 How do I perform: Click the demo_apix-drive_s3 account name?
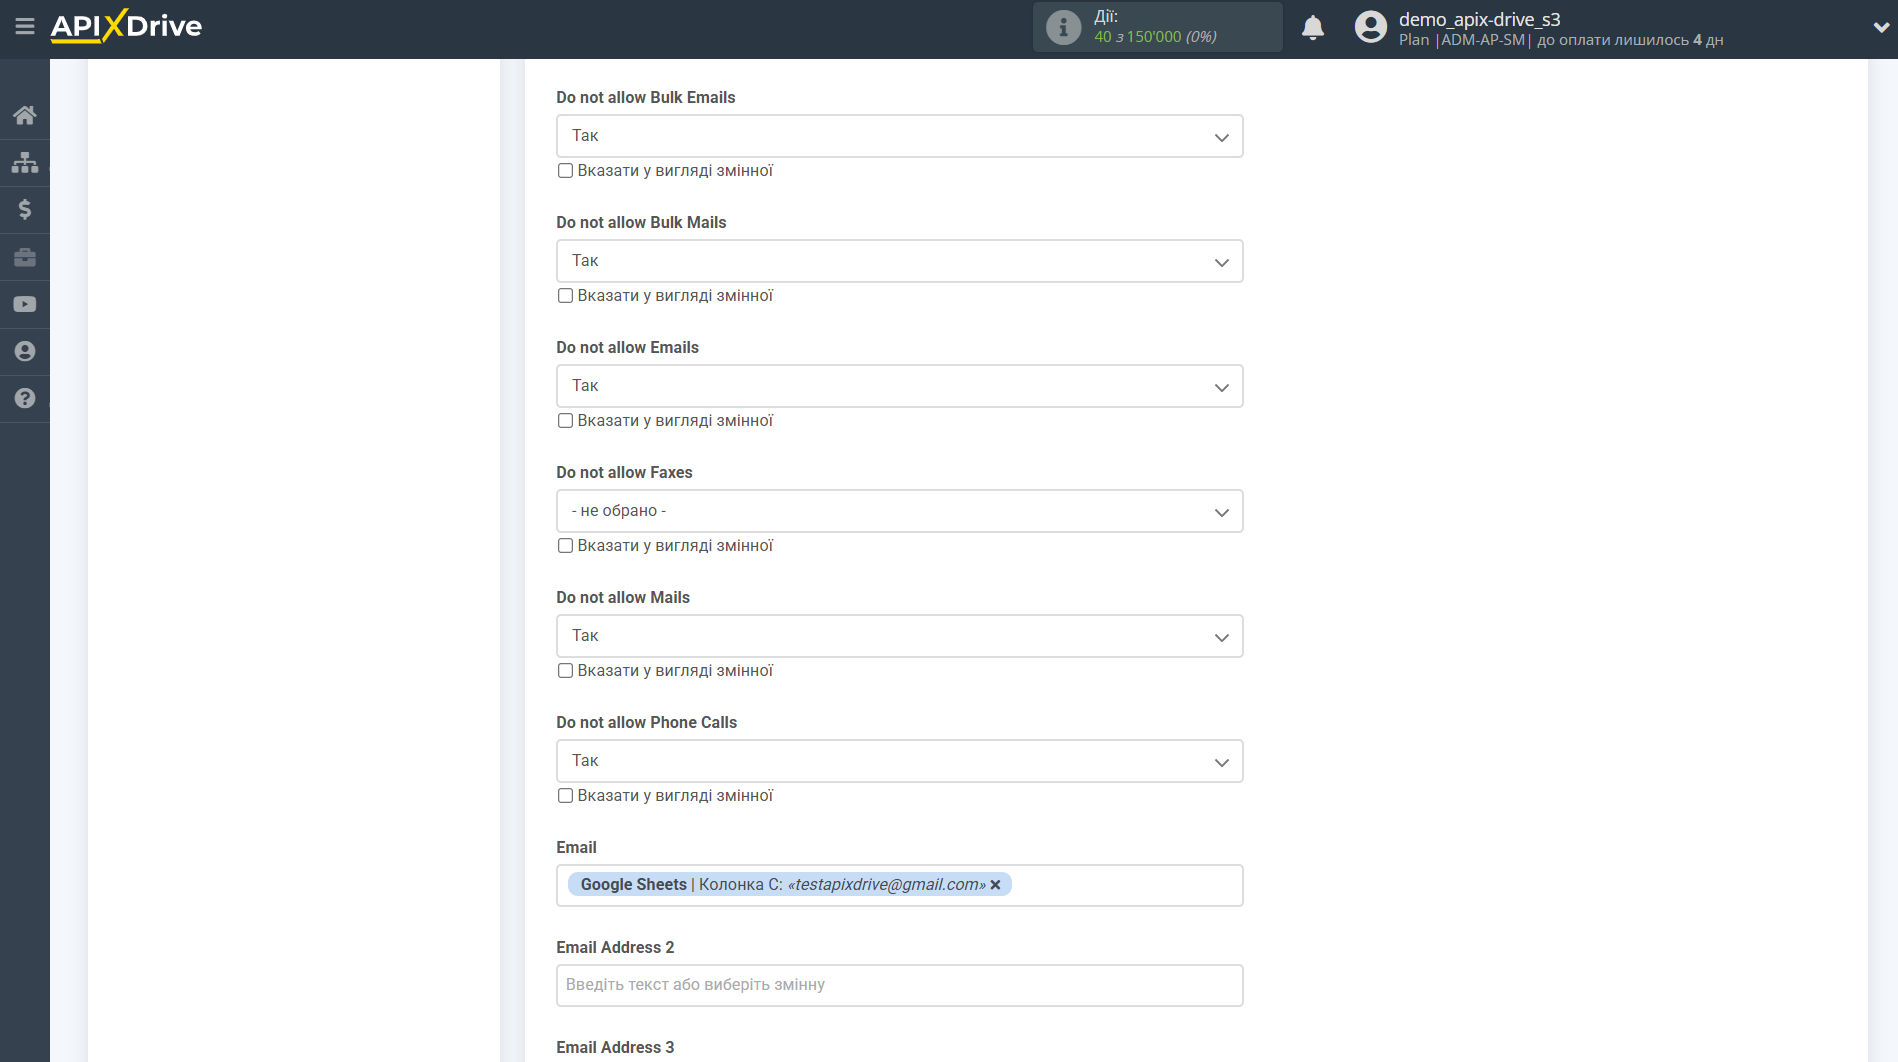point(1479,19)
